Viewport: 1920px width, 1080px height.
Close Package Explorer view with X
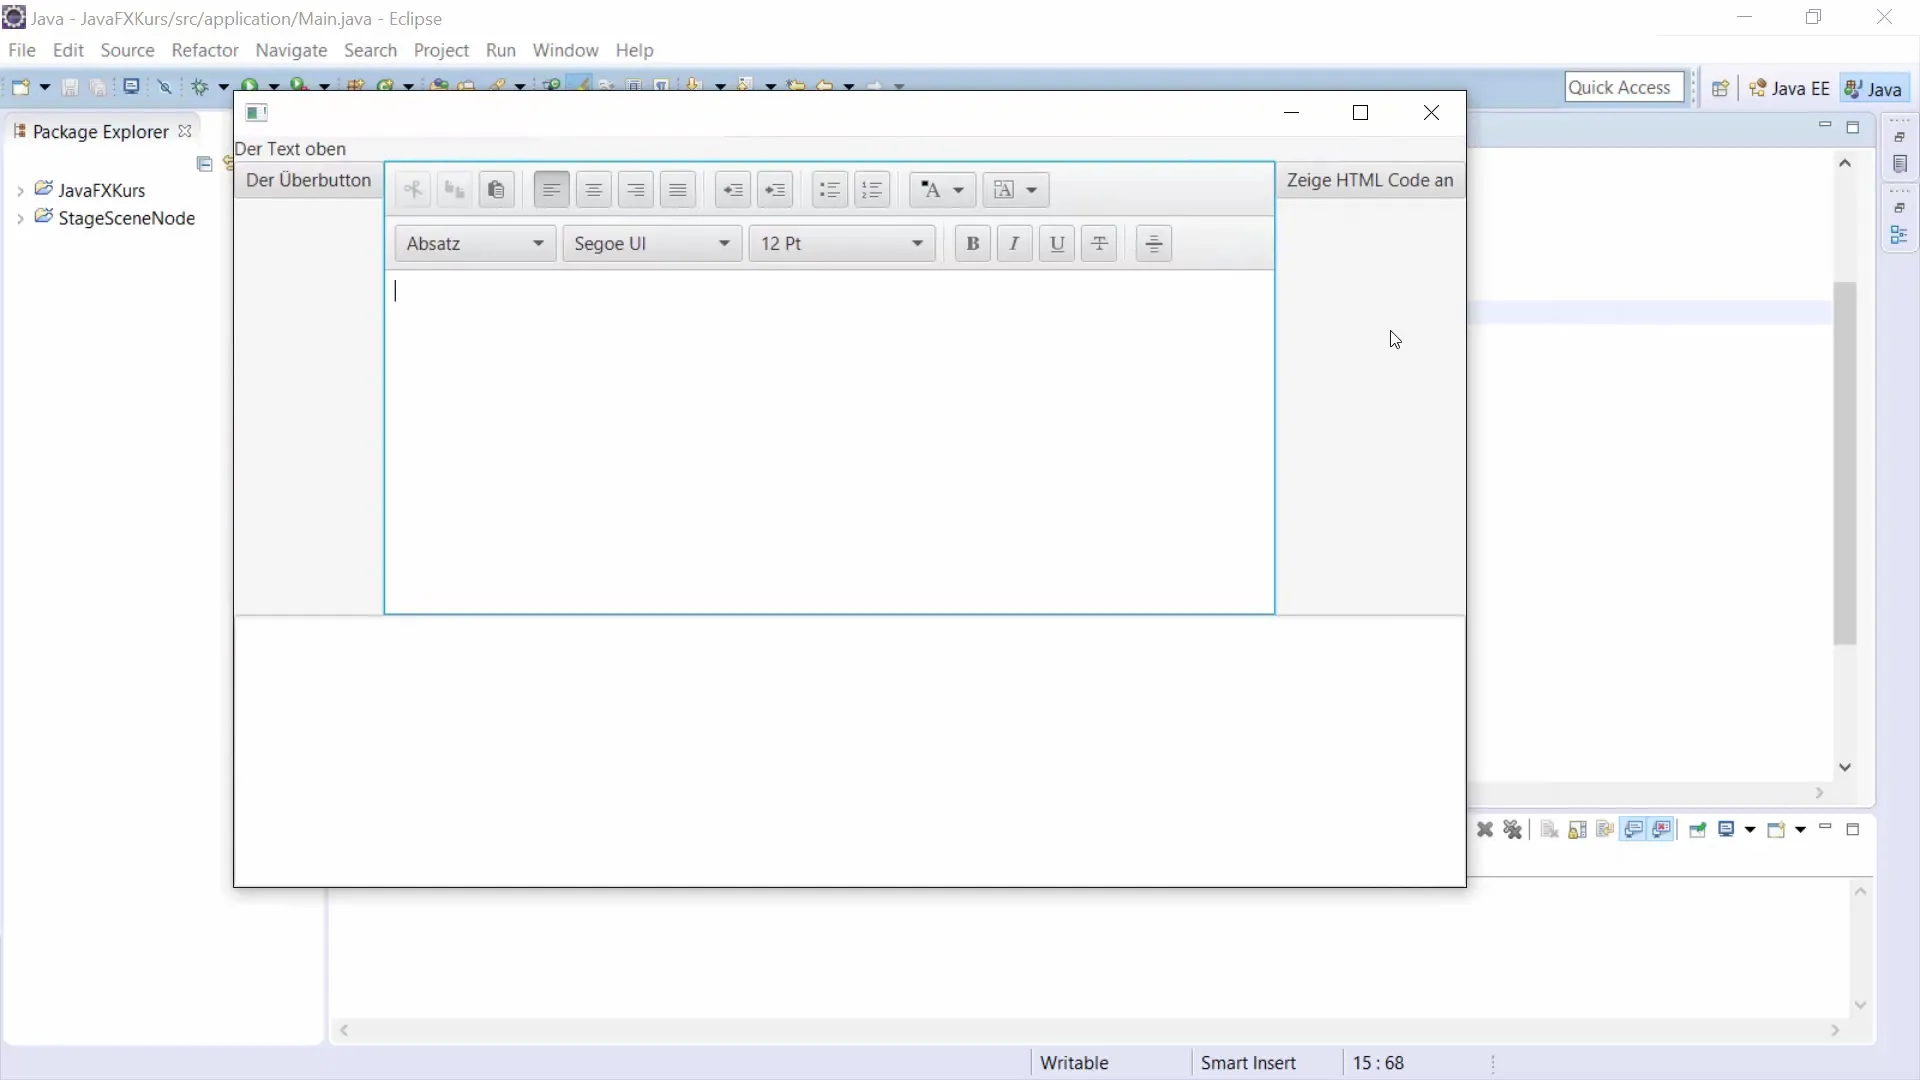(x=185, y=131)
